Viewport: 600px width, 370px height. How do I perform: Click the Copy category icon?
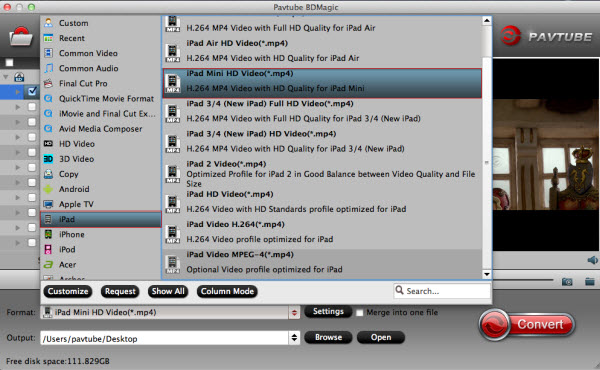48,174
